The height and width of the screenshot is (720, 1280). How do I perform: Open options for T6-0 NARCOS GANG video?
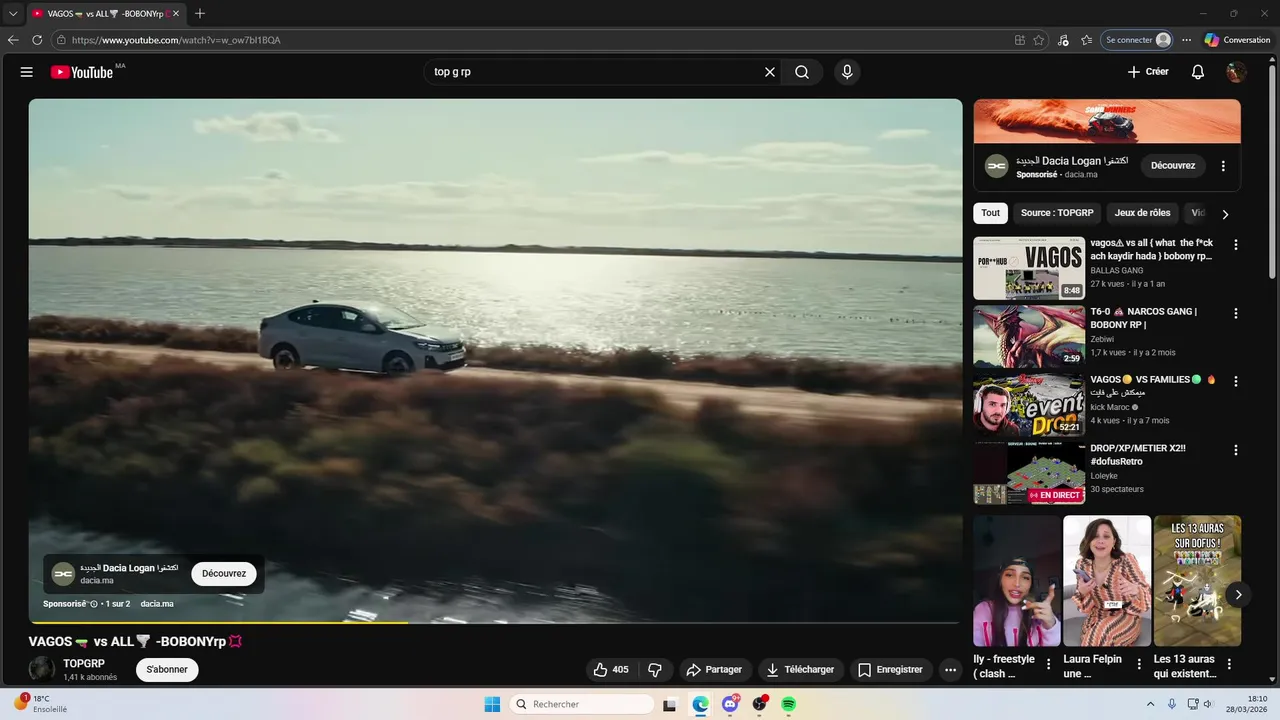(x=1235, y=313)
